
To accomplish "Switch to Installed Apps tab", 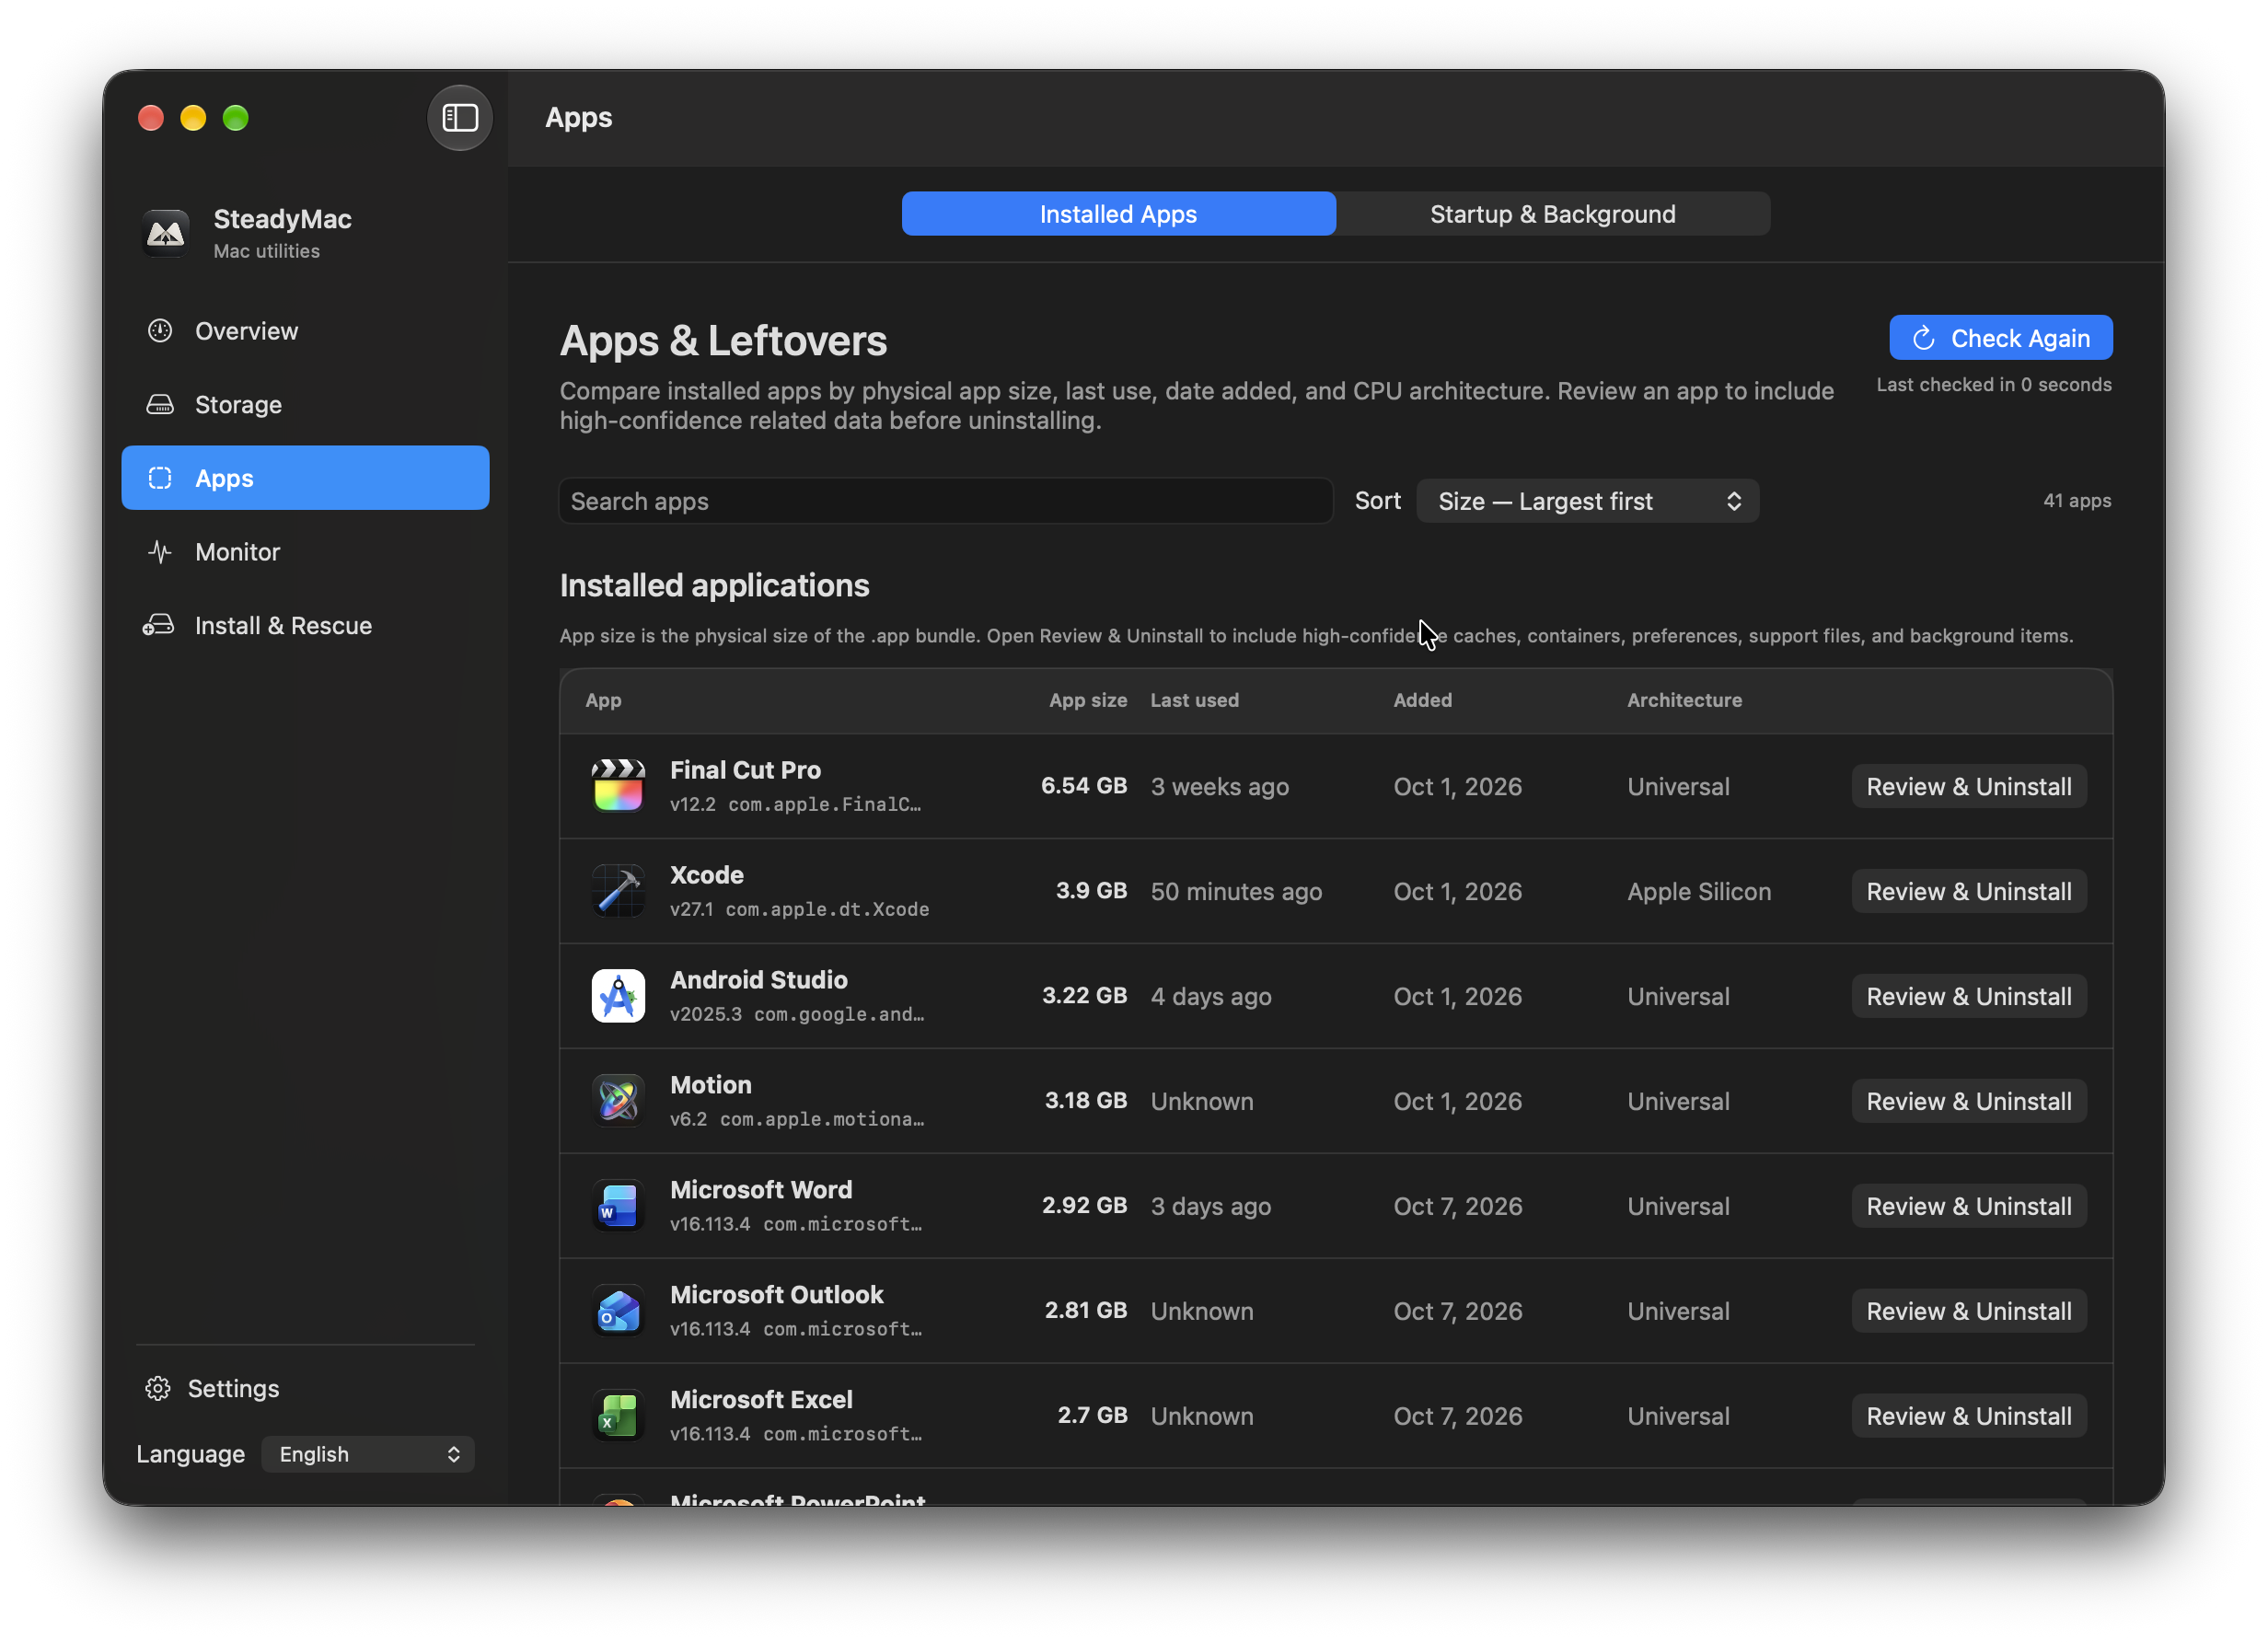I will pos(1118,214).
